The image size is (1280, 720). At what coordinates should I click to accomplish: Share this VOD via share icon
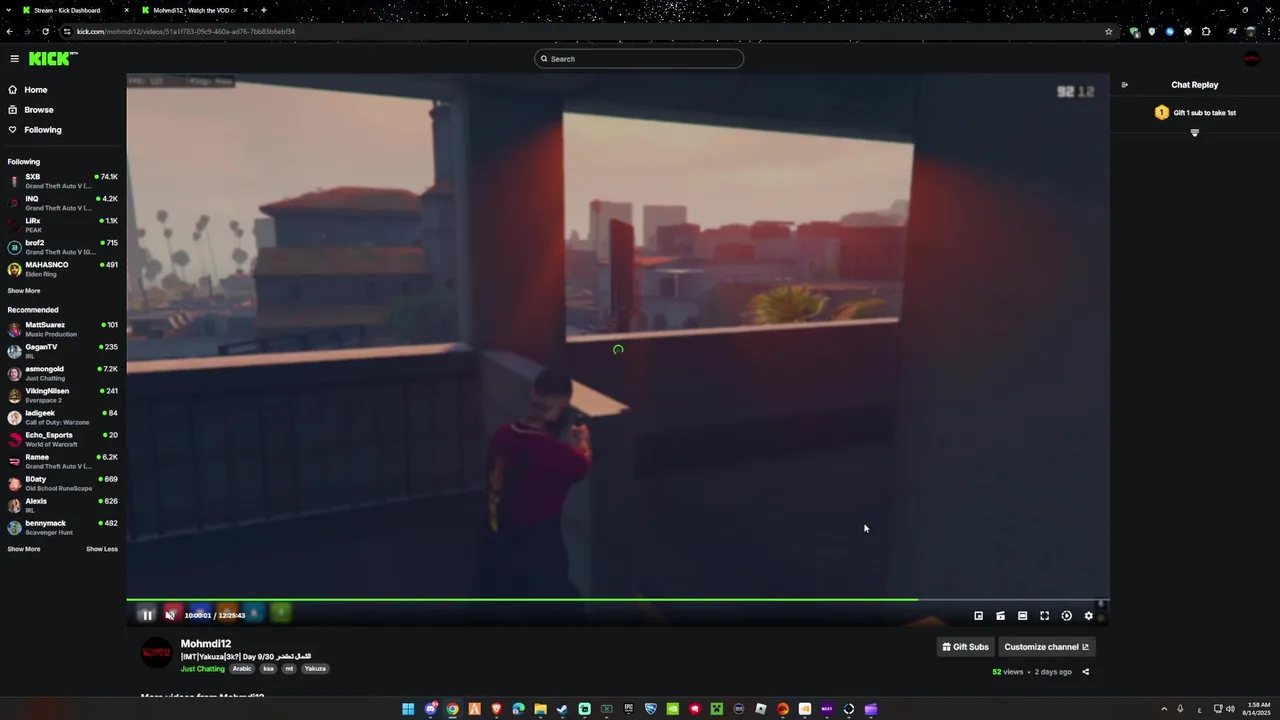(1085, 672)
